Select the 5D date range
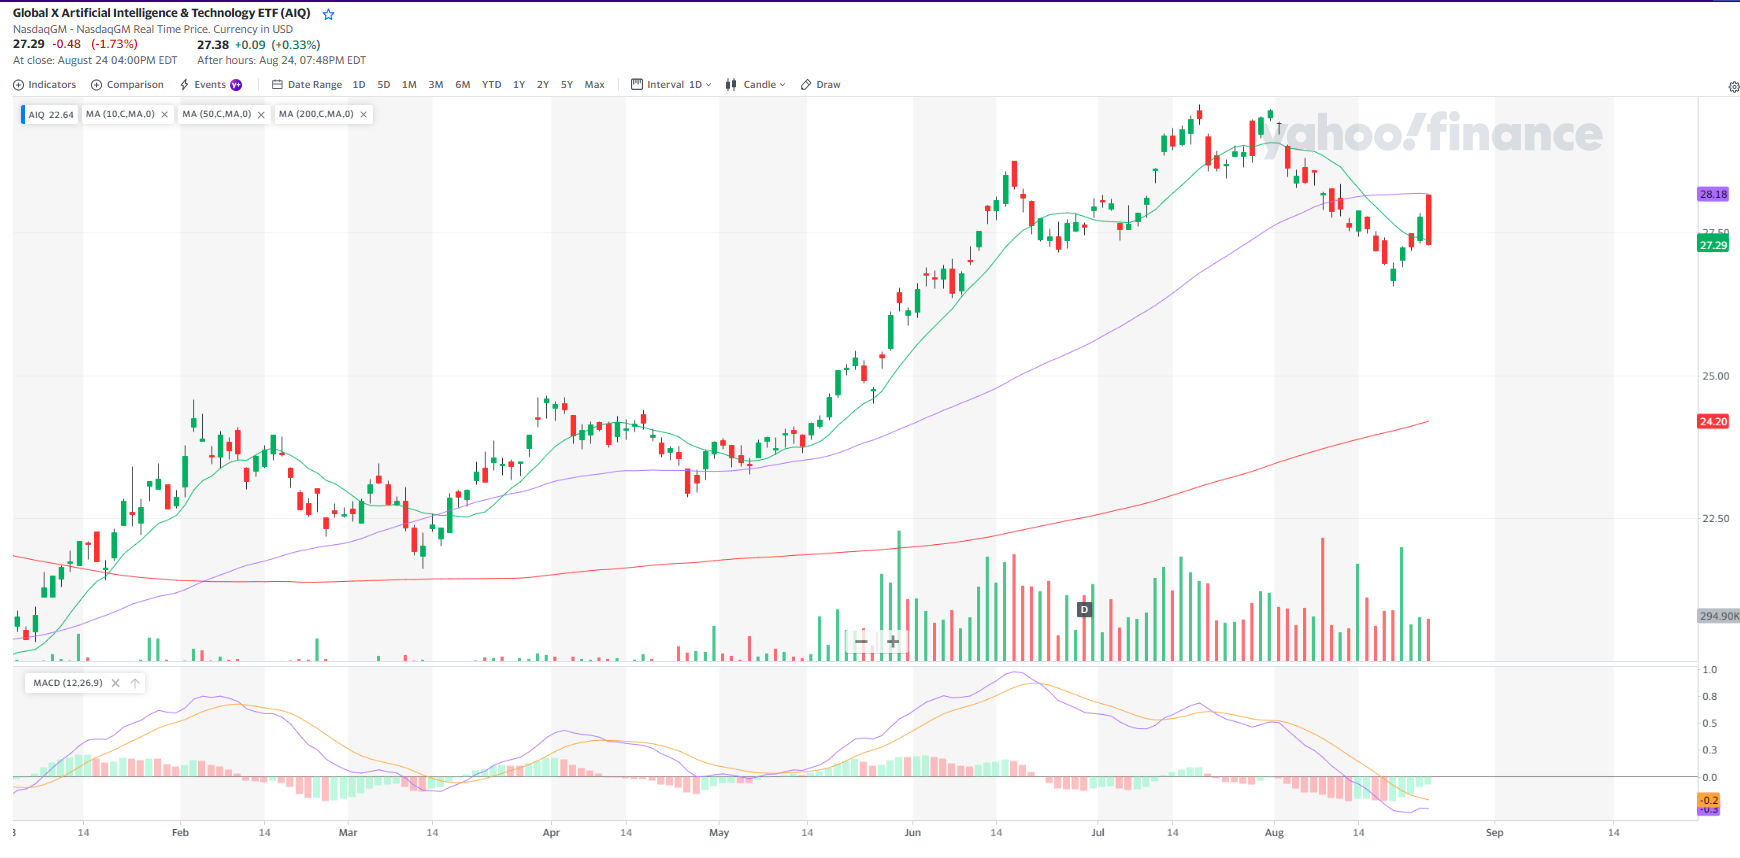This screenshot has width=1740, height=858. (x=384, y=85)
